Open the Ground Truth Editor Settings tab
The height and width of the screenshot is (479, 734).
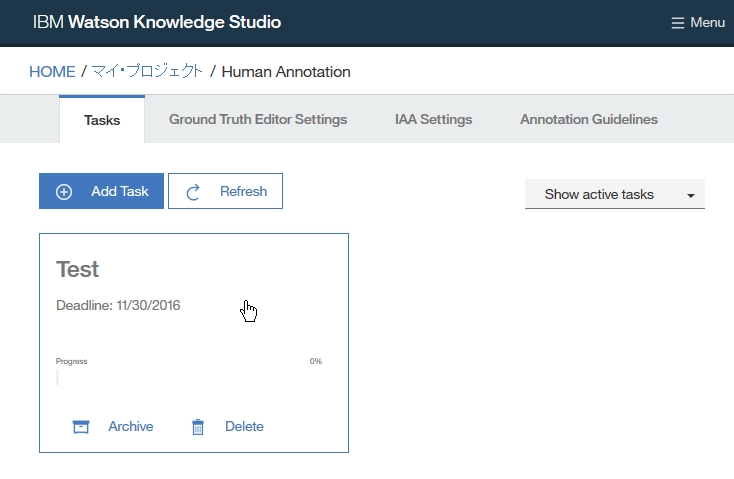(x=258, y=120)
